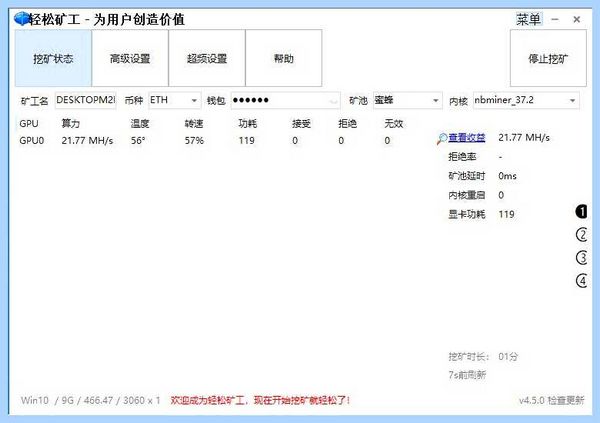The image size is (600, 423).
Task: Go to the 帮助 tab
Action: point(284,58)
